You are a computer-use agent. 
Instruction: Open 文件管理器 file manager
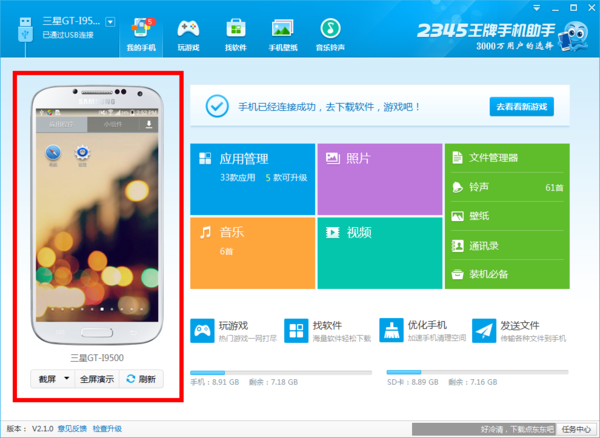(506, 157)
